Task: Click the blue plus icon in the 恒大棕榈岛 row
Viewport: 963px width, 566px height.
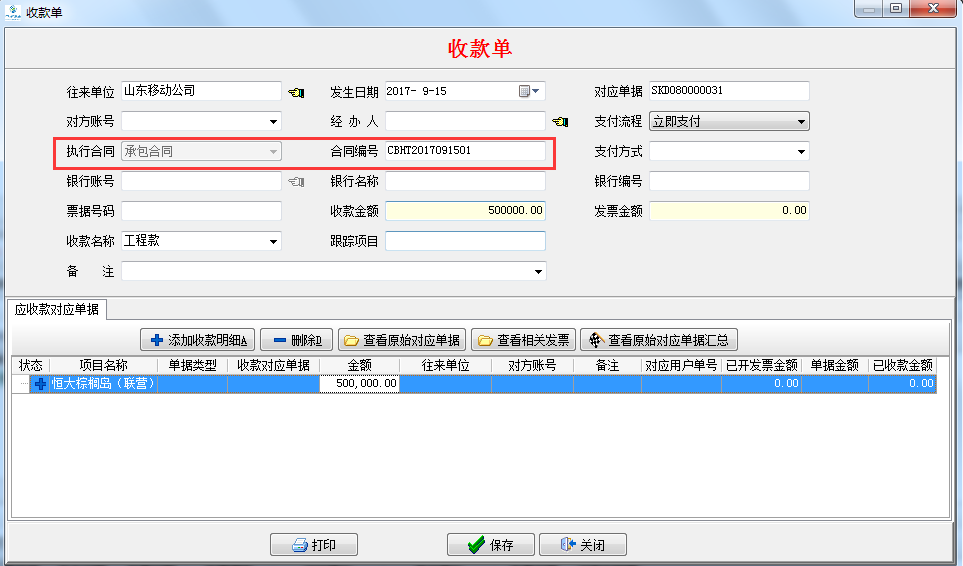Action: point(40,383)
